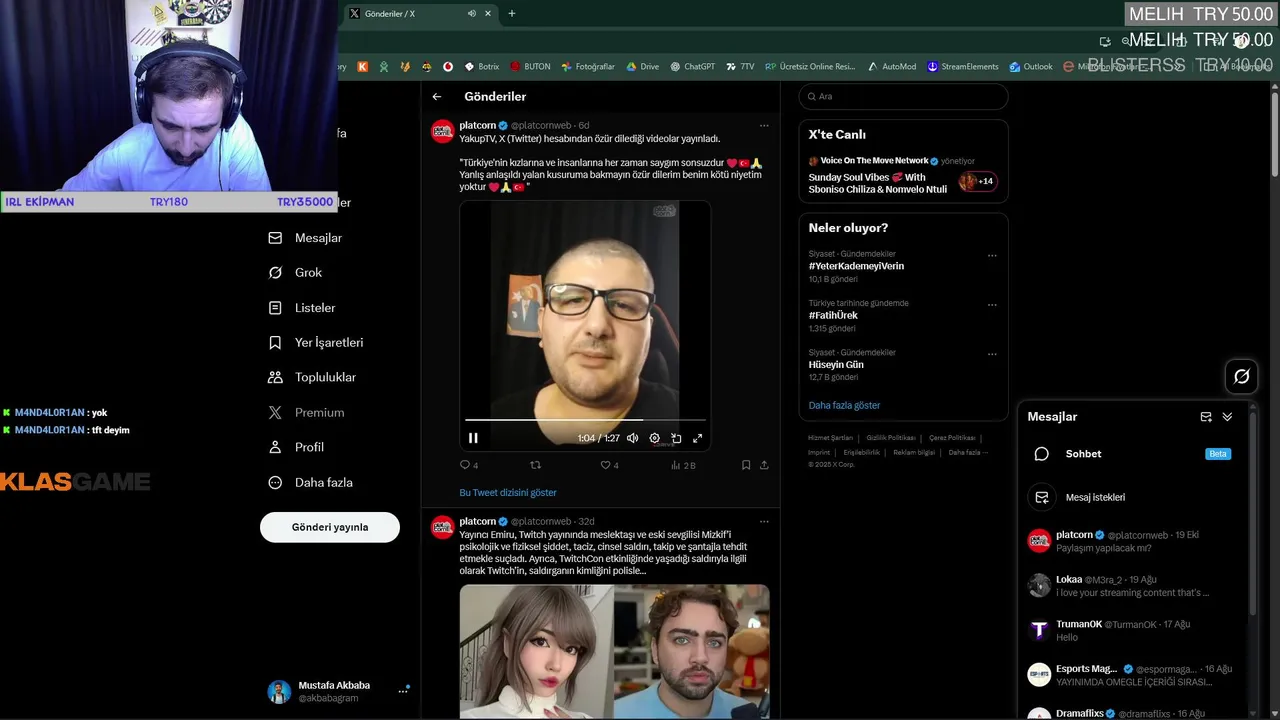The image size is (1280, 720).
Task: Open Mesaj istekleri
Action: (1133, 497)
